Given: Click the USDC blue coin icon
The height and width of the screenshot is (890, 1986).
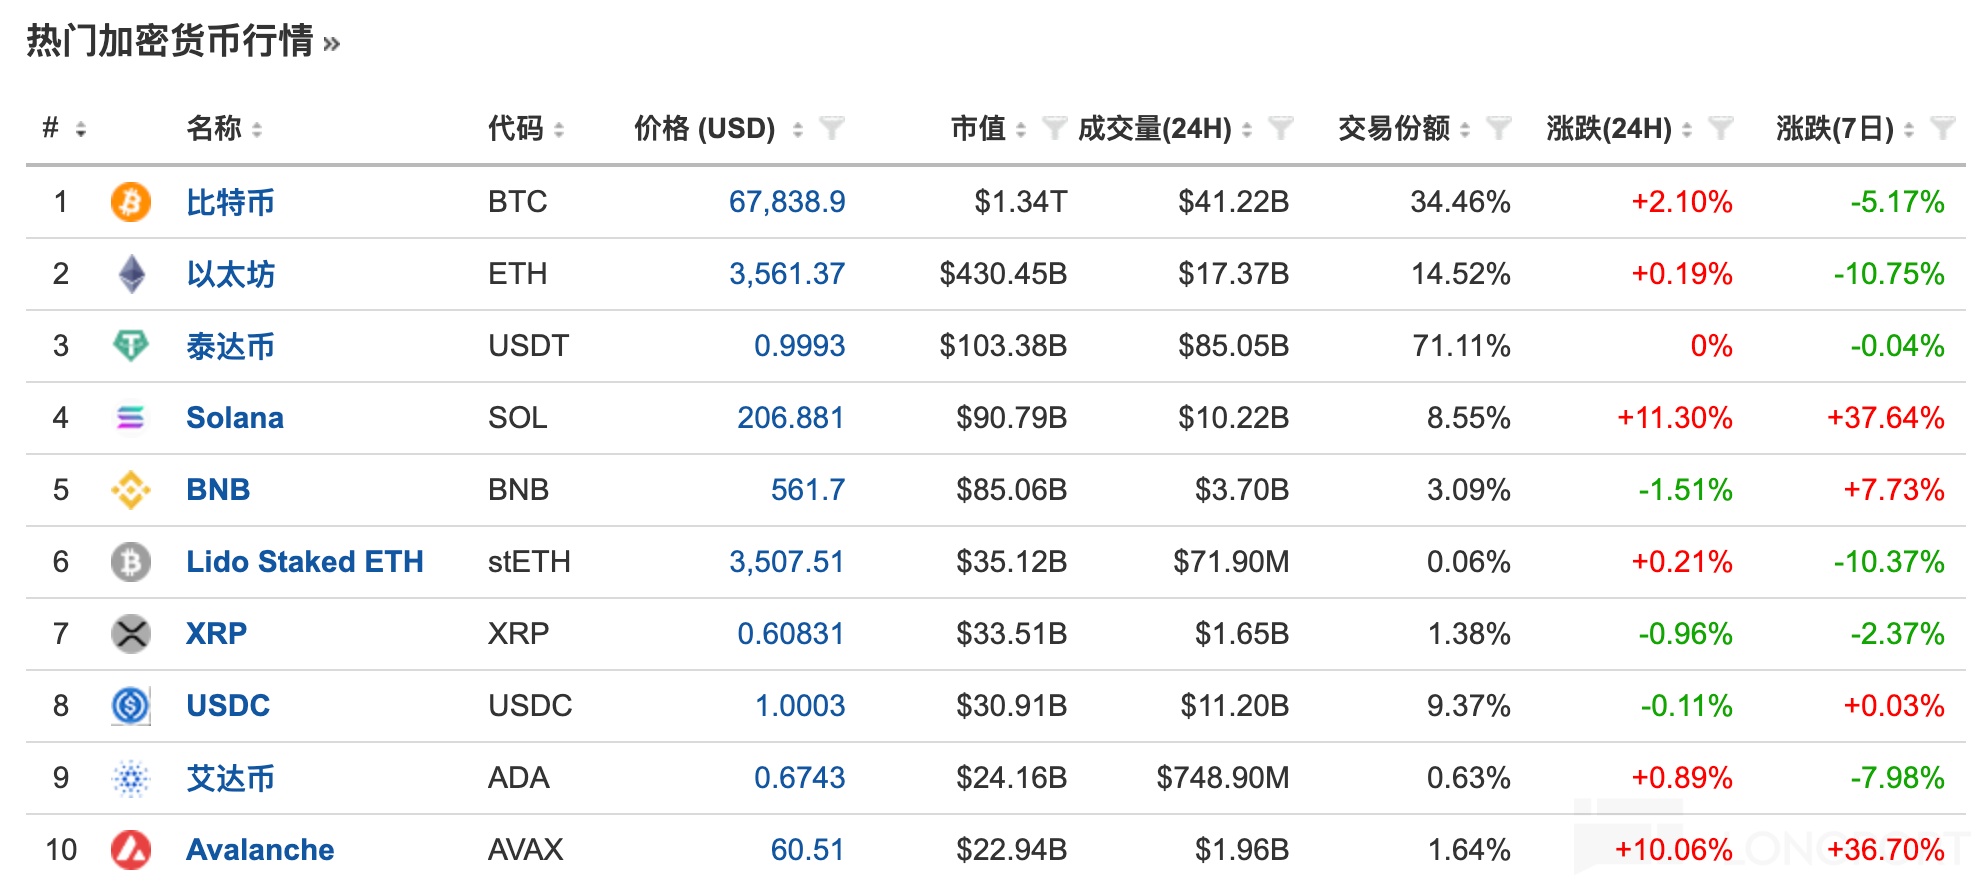Looking at the screenshot, I should (130, 706).
